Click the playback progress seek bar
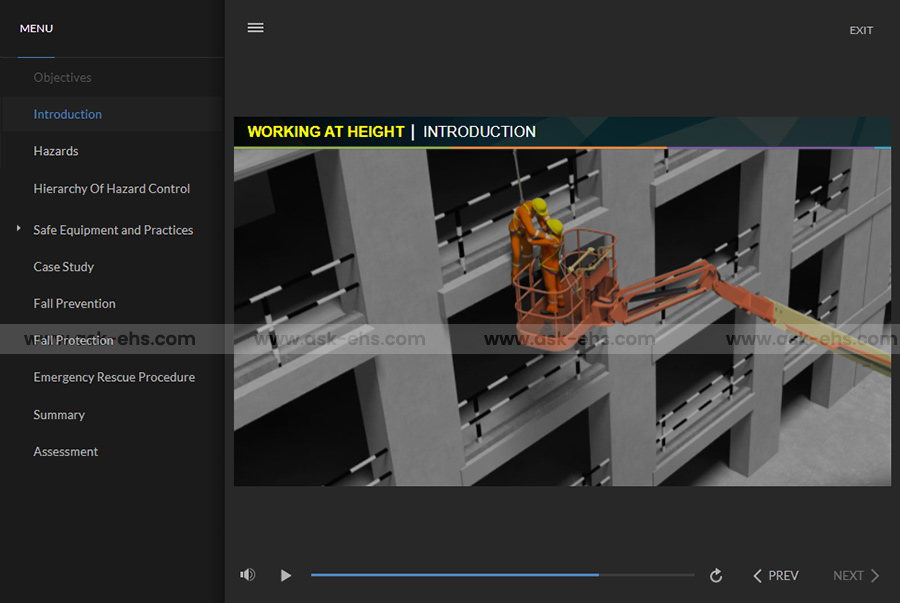The width and height of the screenshot is (900, 603). pyautogui.click(x=502, y=575)
